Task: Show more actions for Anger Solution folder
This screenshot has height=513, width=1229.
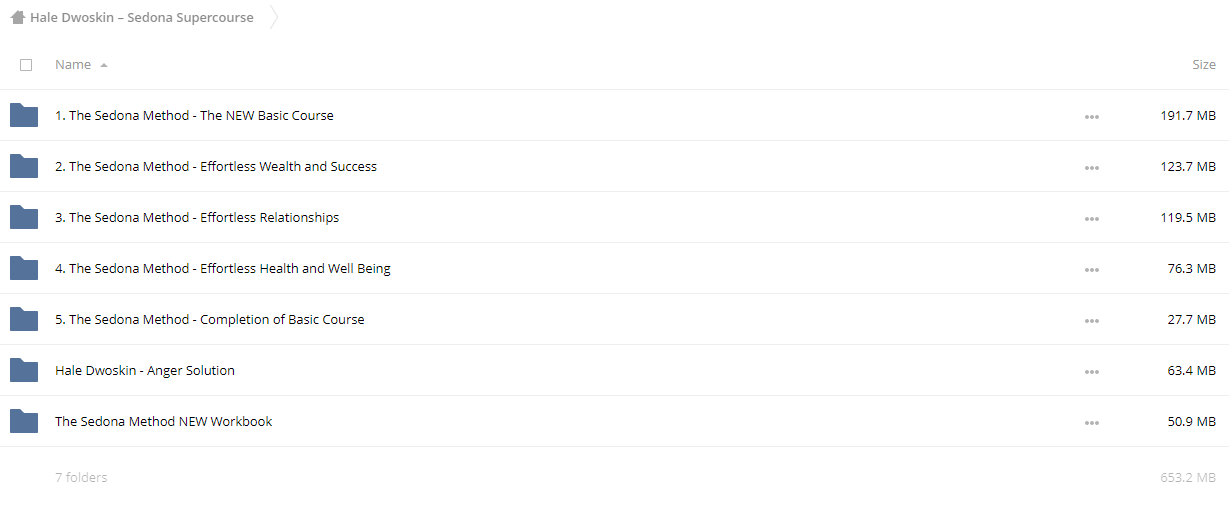Action: click(x=1091, y=371)
